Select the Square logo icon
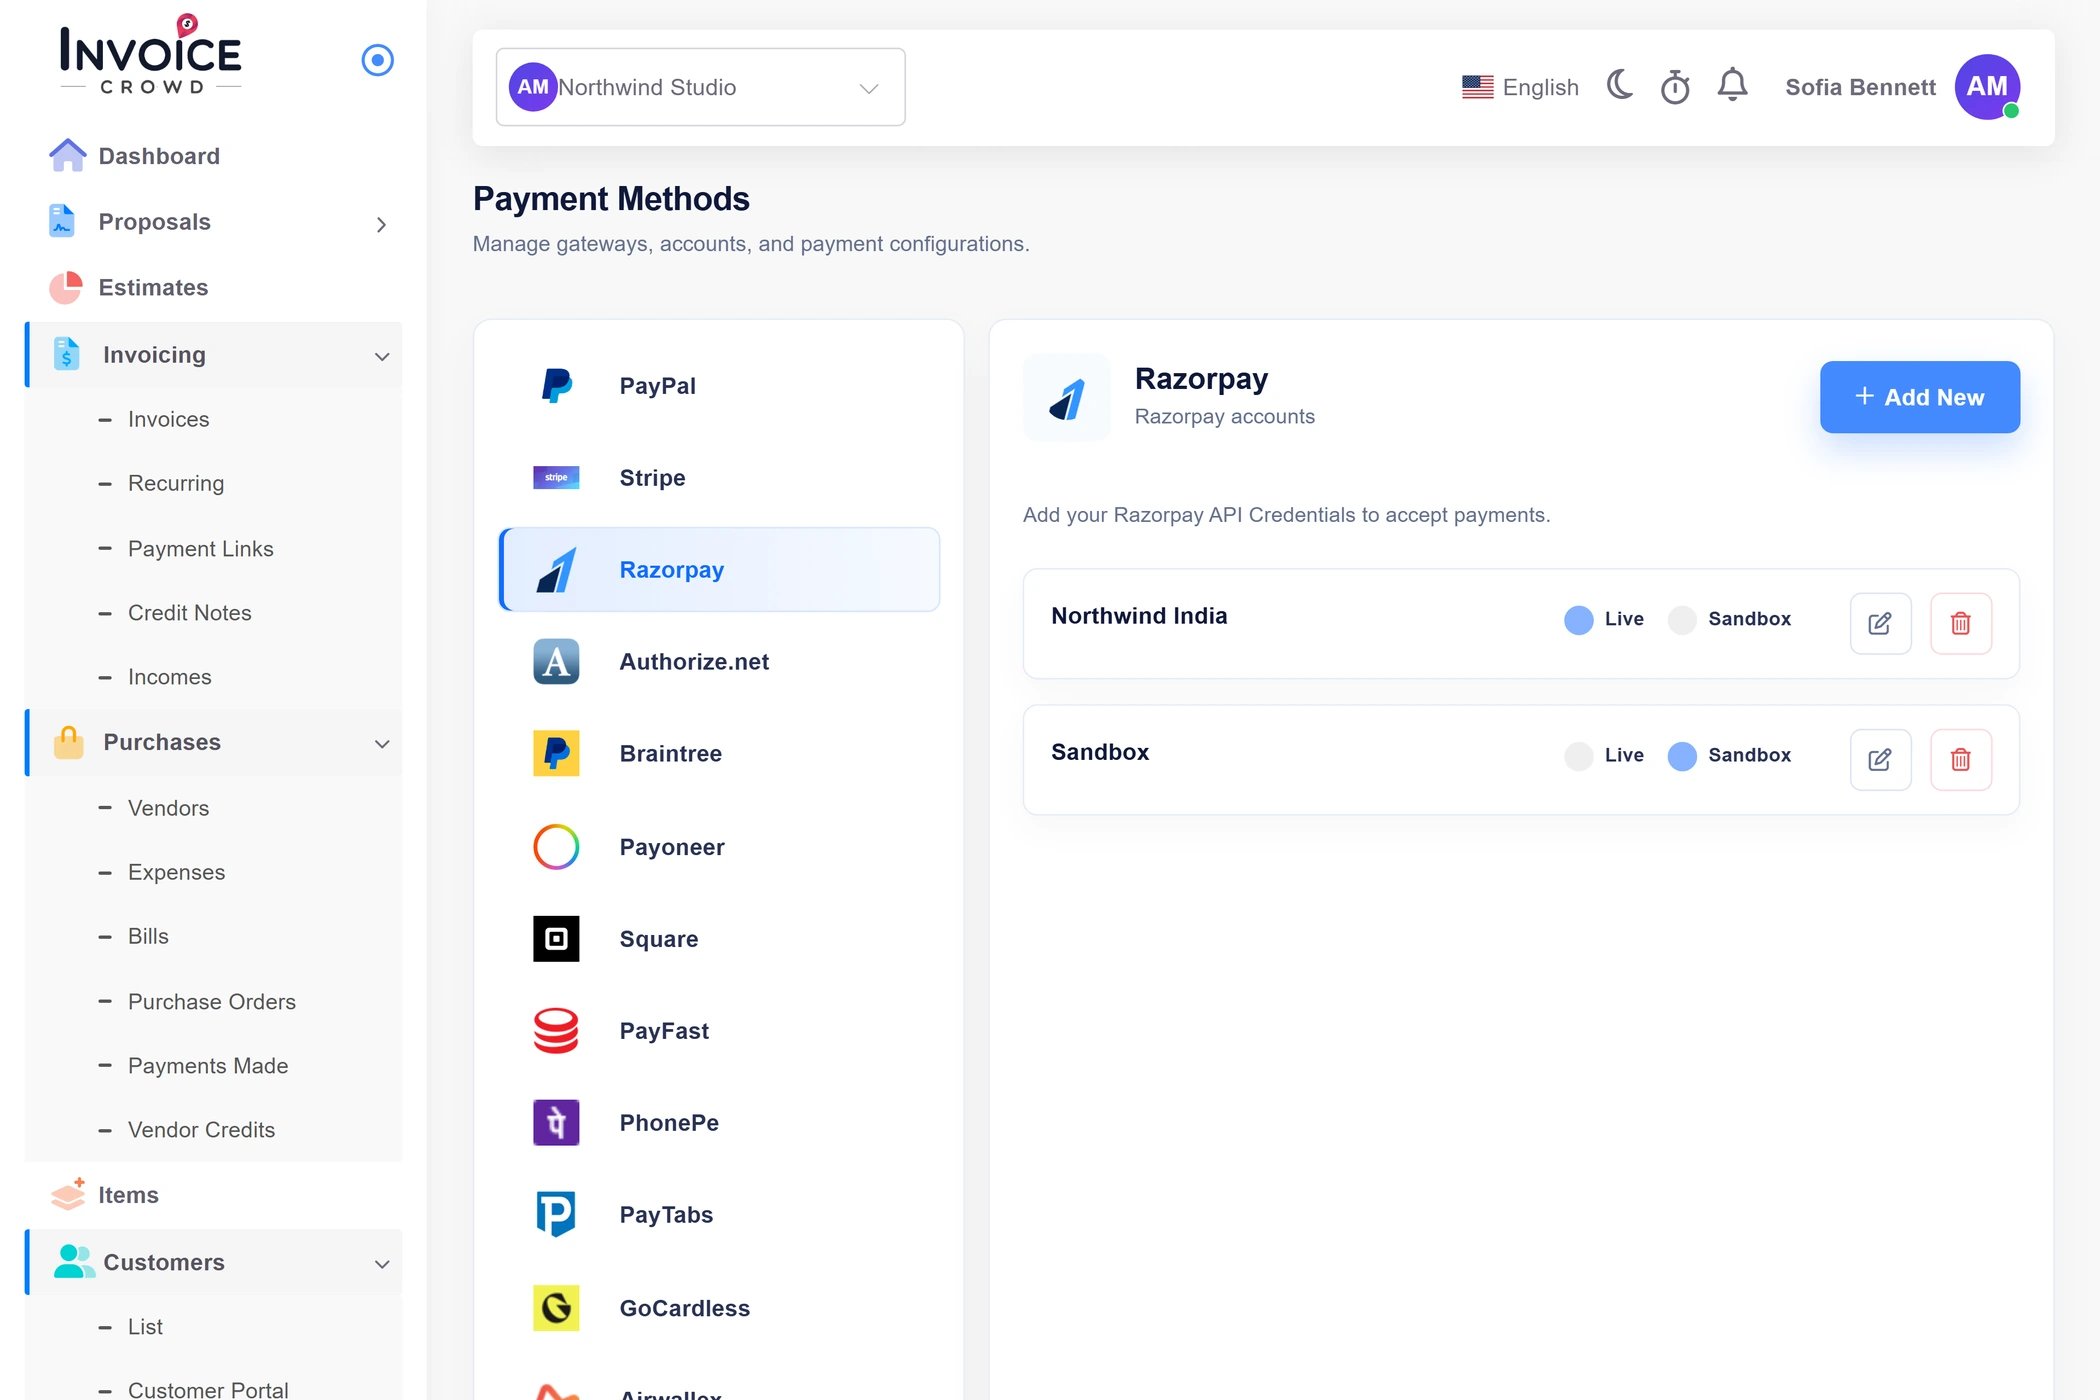This screenshot has height=1400, width=2100. click(x=556, y=938)
